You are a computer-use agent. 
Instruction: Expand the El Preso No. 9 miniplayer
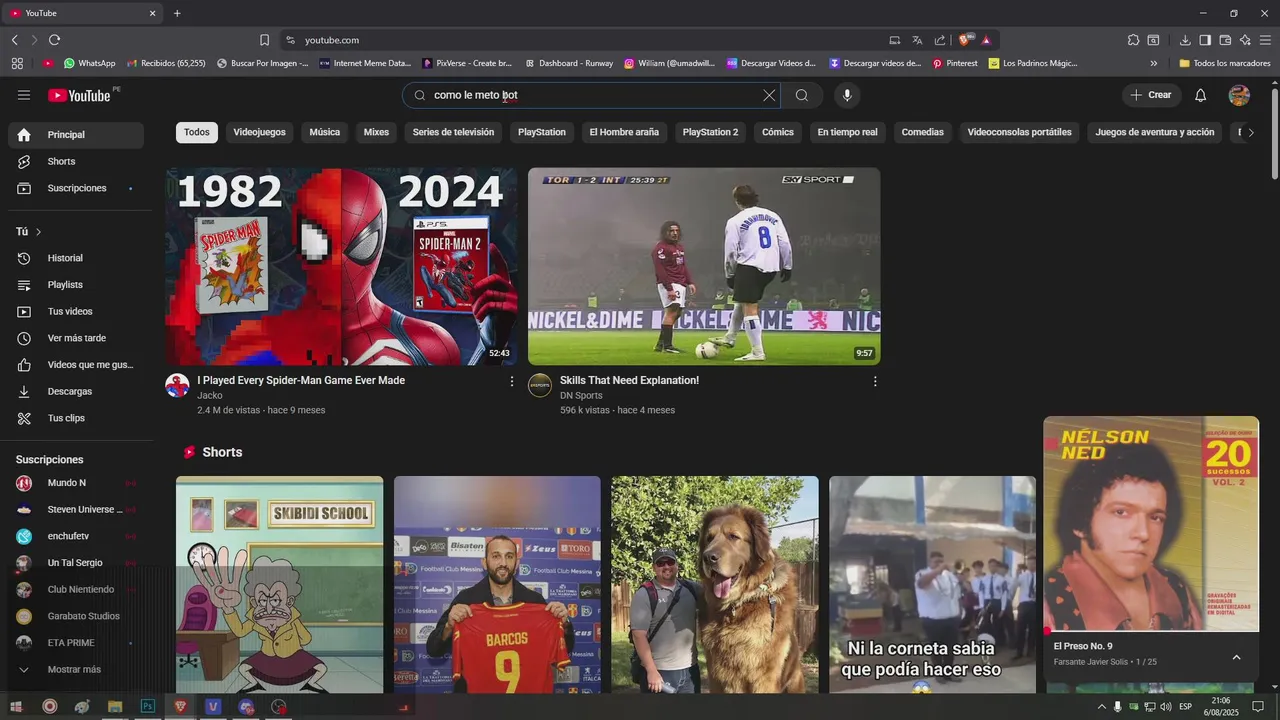click(1236, 657)
